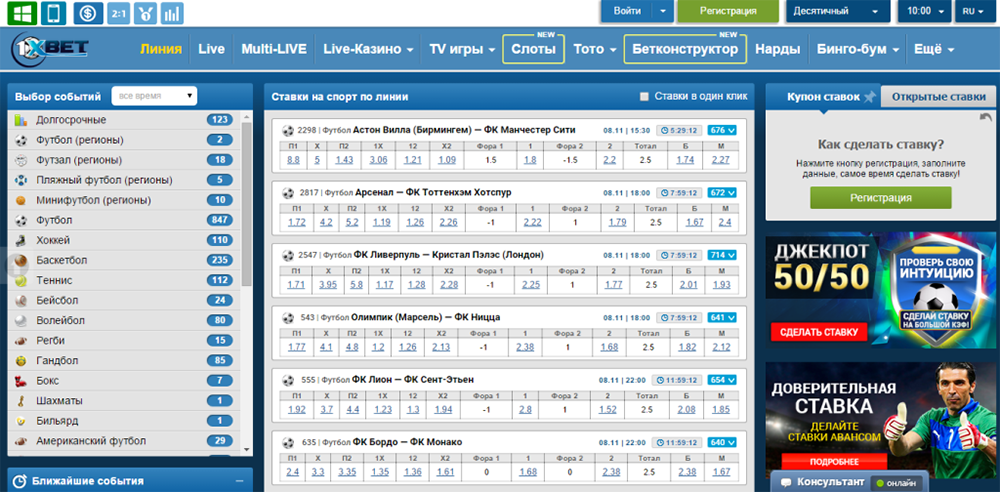Screen dimensions: 1000x492
Task: Open the mobile phone app icon
Action: click(53, 13)
